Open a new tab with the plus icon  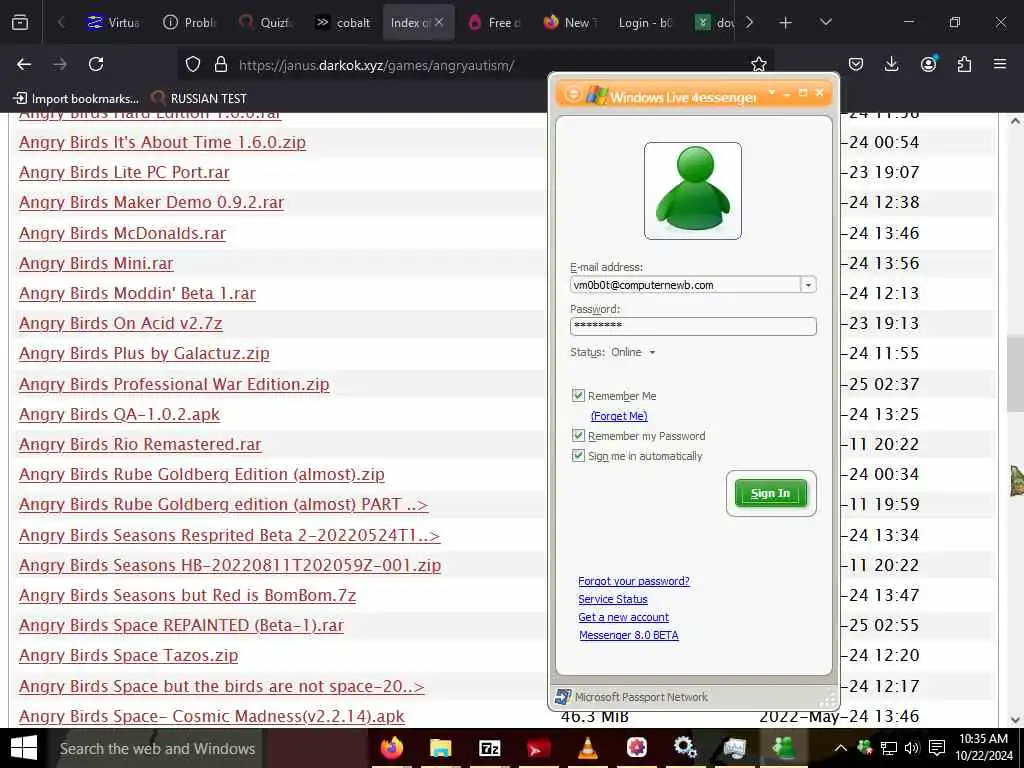coord(786,23)
